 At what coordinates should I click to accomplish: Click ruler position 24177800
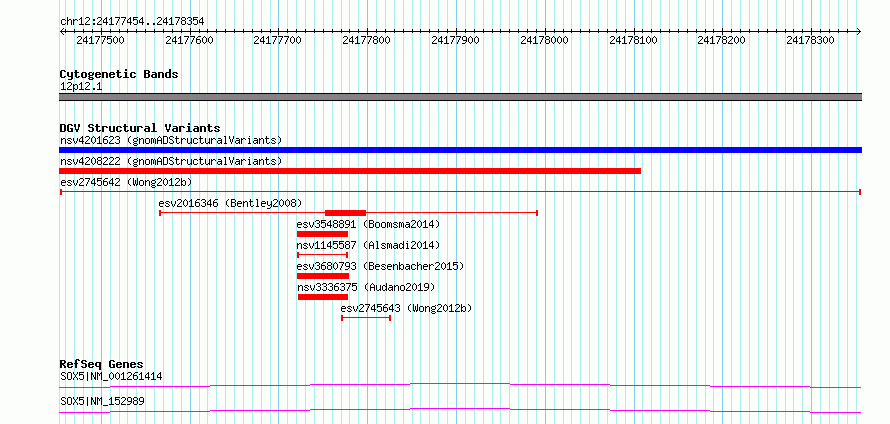367,41
